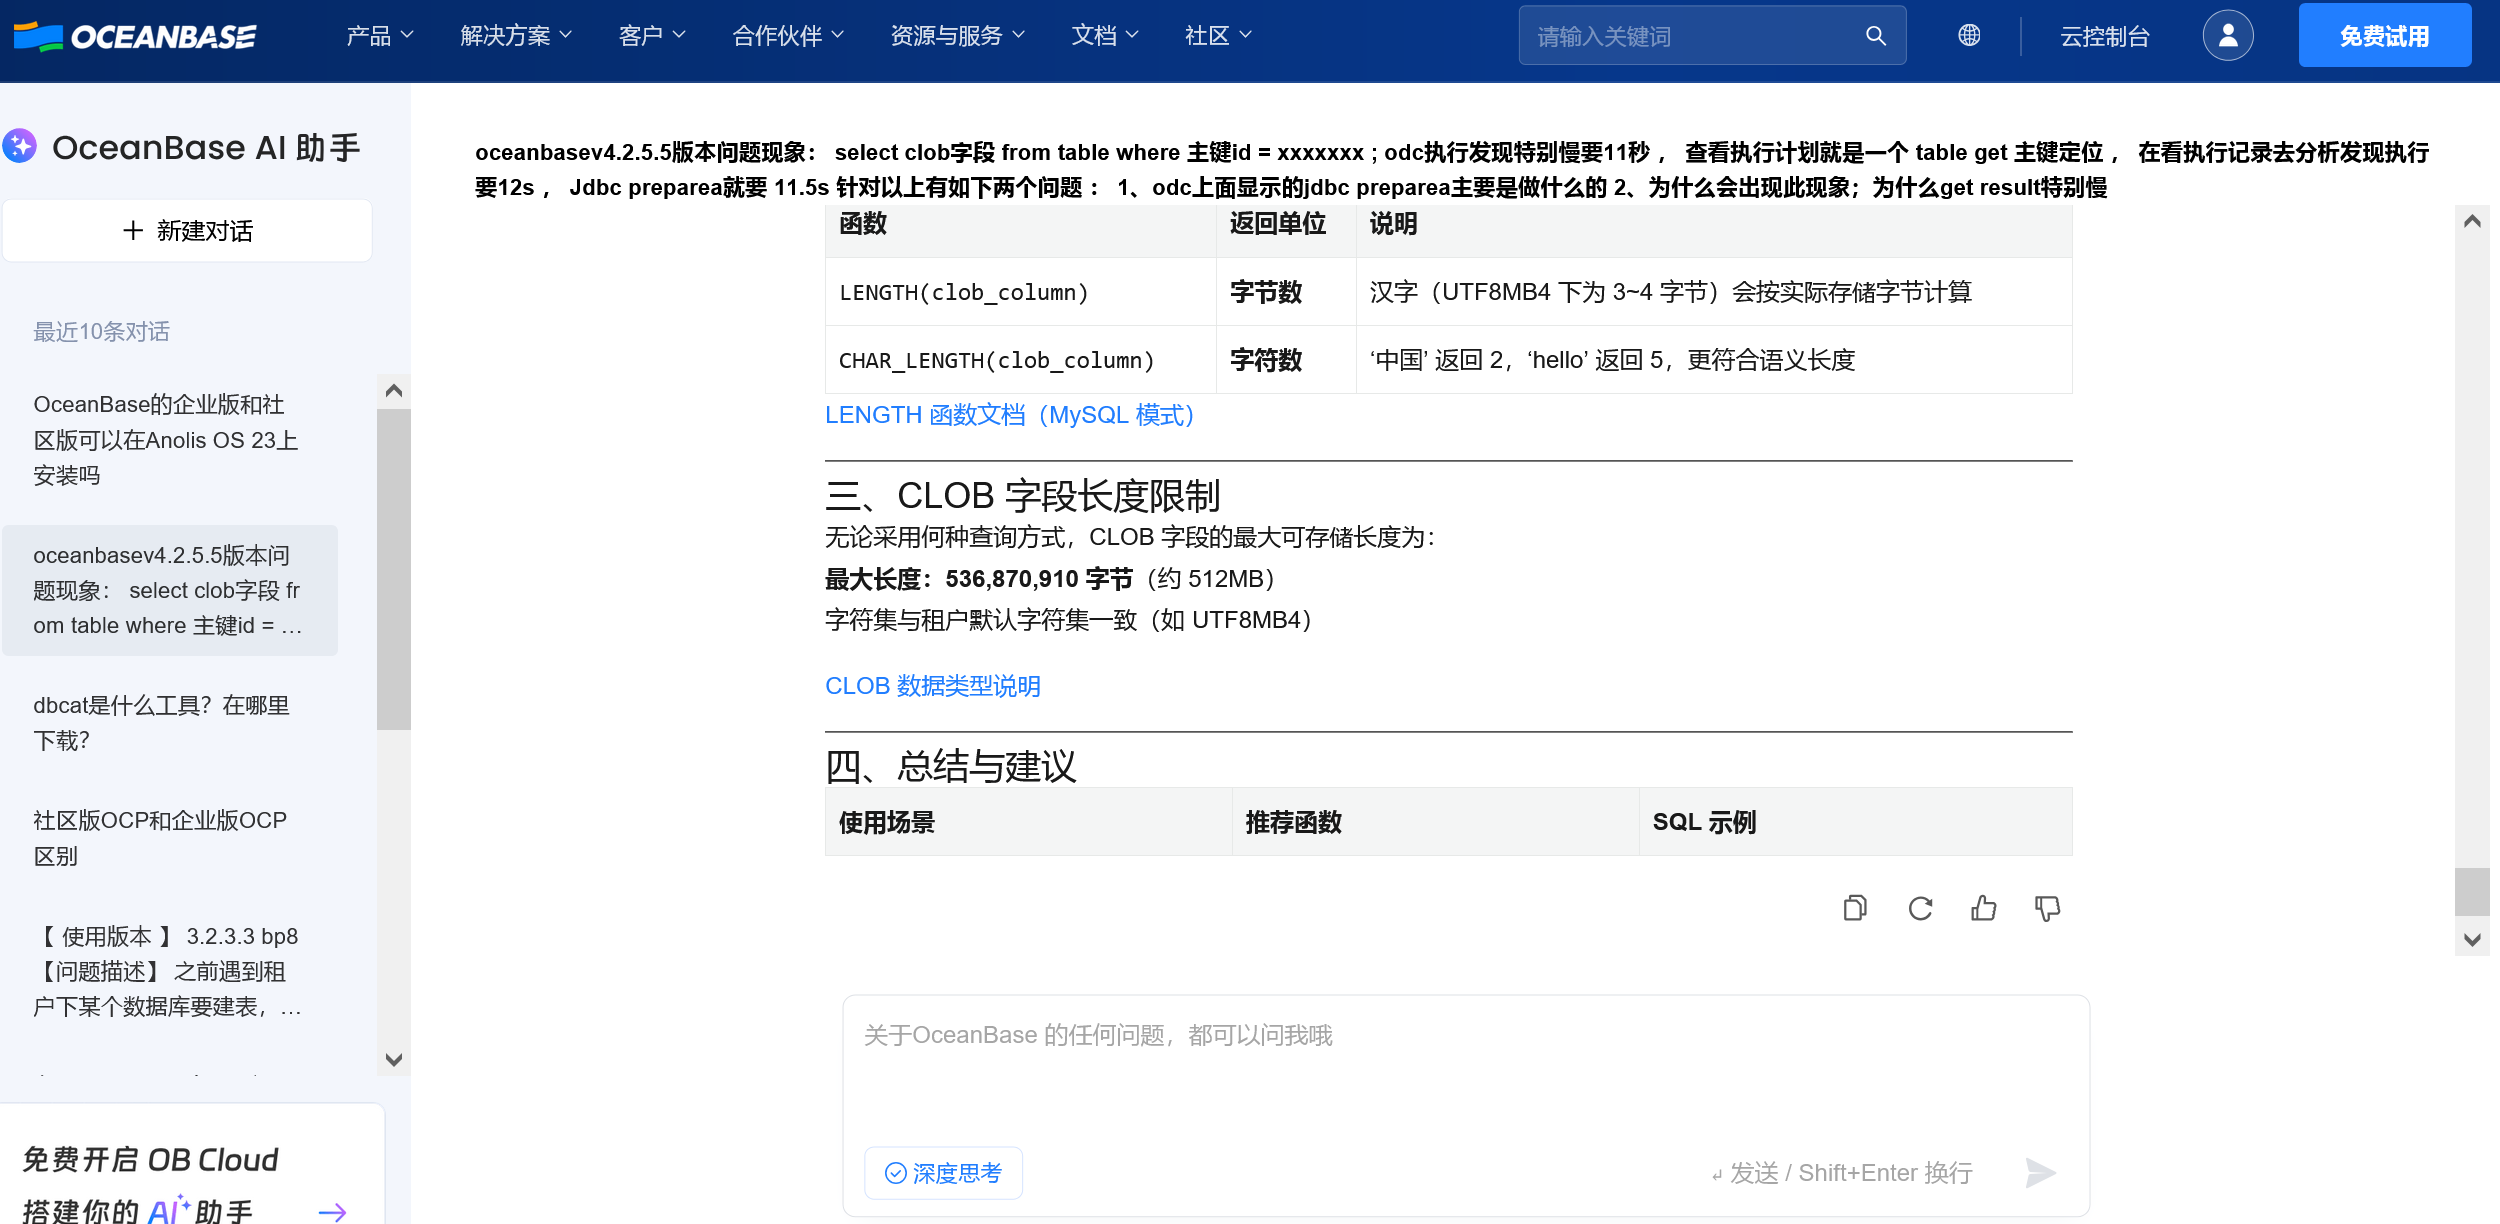The image size is (2500, 1224).
Task: Open the user account avatar icon
Action: 2227,36
